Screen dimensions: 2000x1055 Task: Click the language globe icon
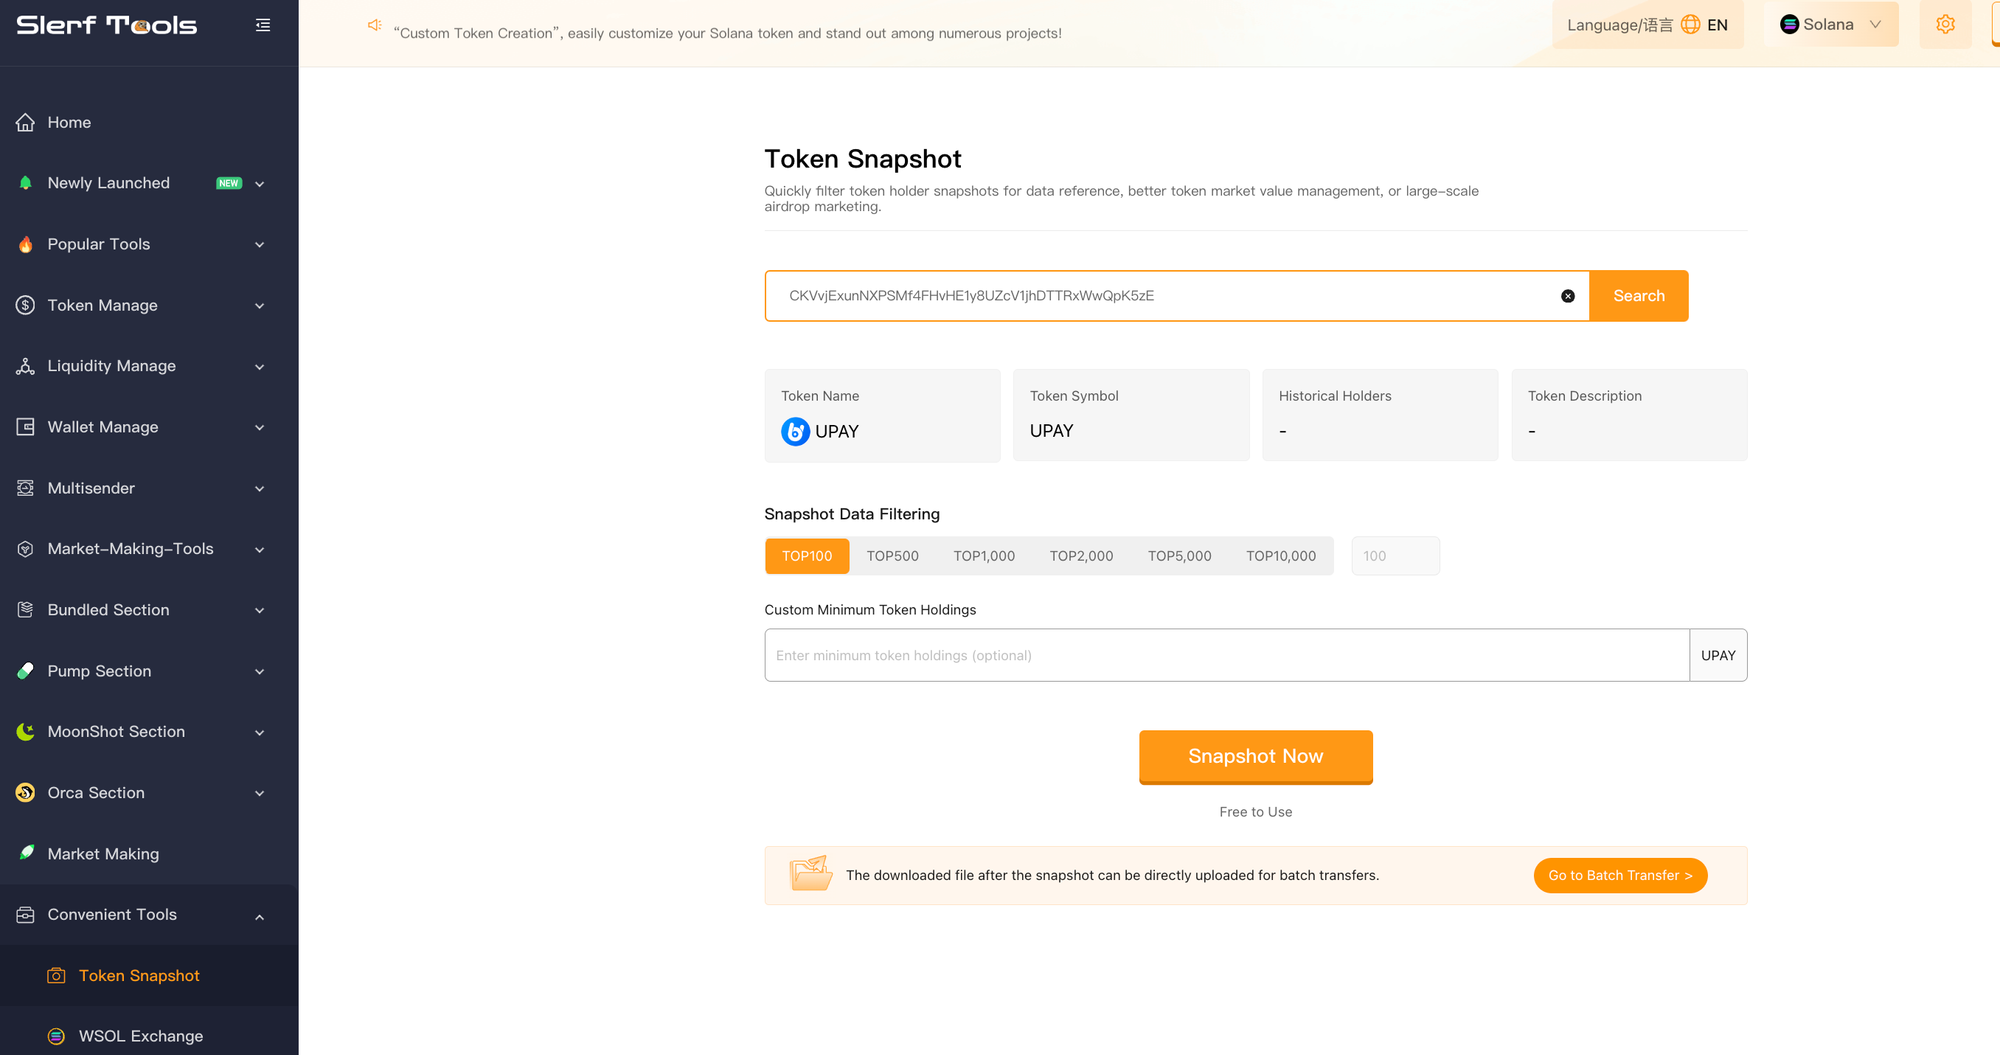click(x=1691, y=25)
